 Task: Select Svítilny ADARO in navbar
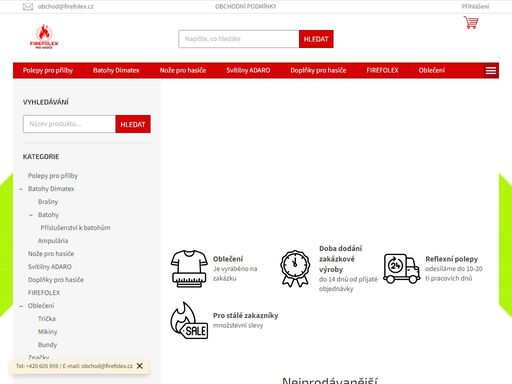(x=248, y=70)
